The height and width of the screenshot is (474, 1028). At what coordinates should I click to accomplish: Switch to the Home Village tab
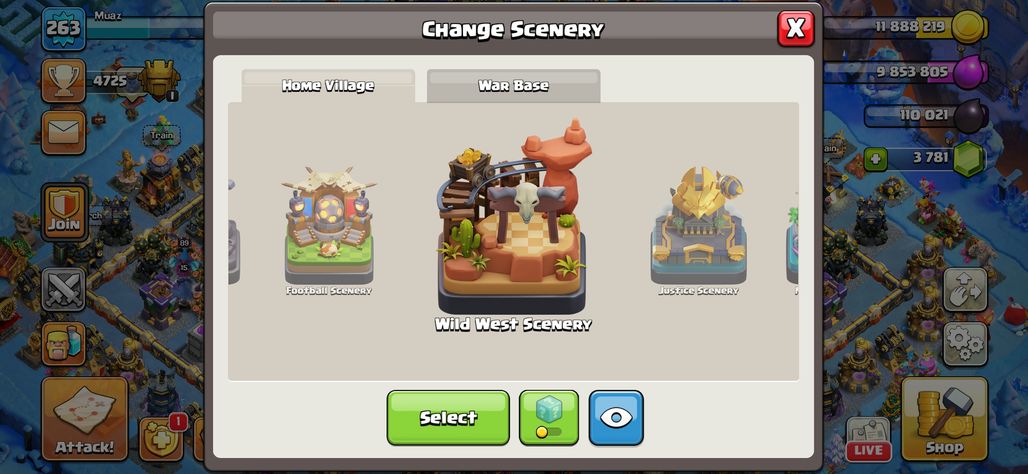328,86
